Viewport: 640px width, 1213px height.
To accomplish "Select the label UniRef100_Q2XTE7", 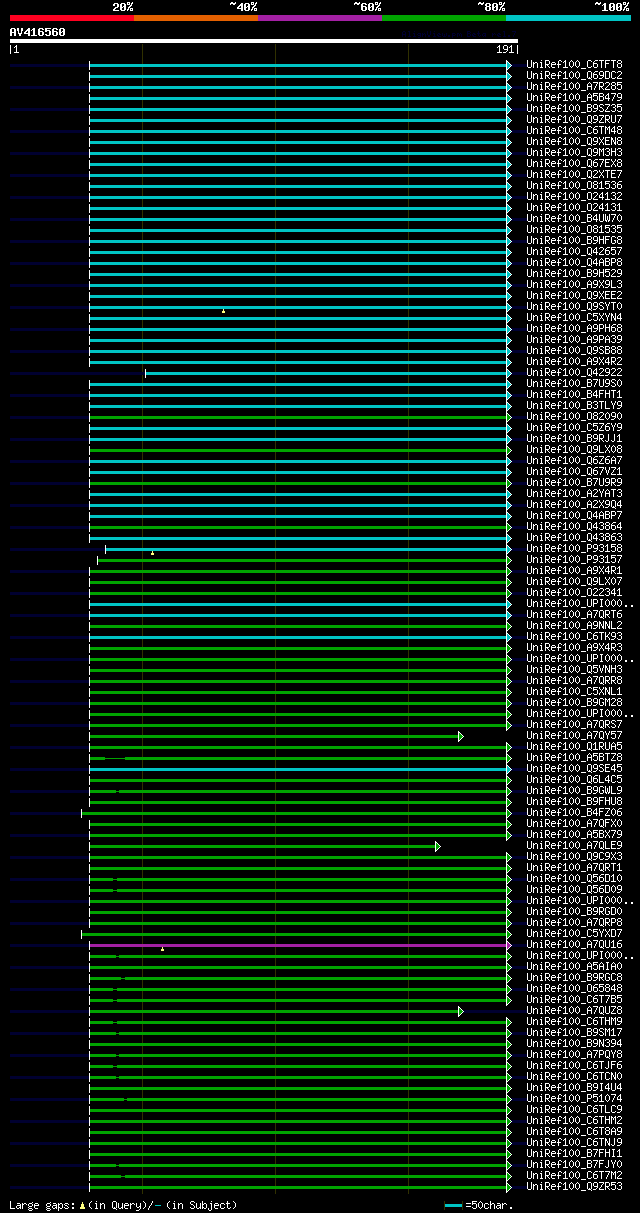I will [574, 174].
